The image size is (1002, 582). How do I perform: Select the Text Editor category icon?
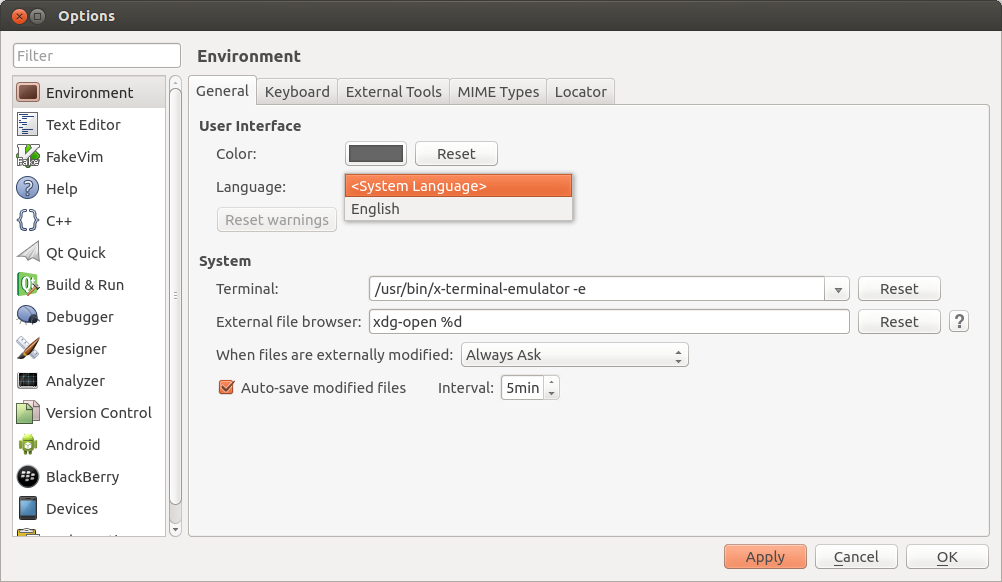point(28,125)
